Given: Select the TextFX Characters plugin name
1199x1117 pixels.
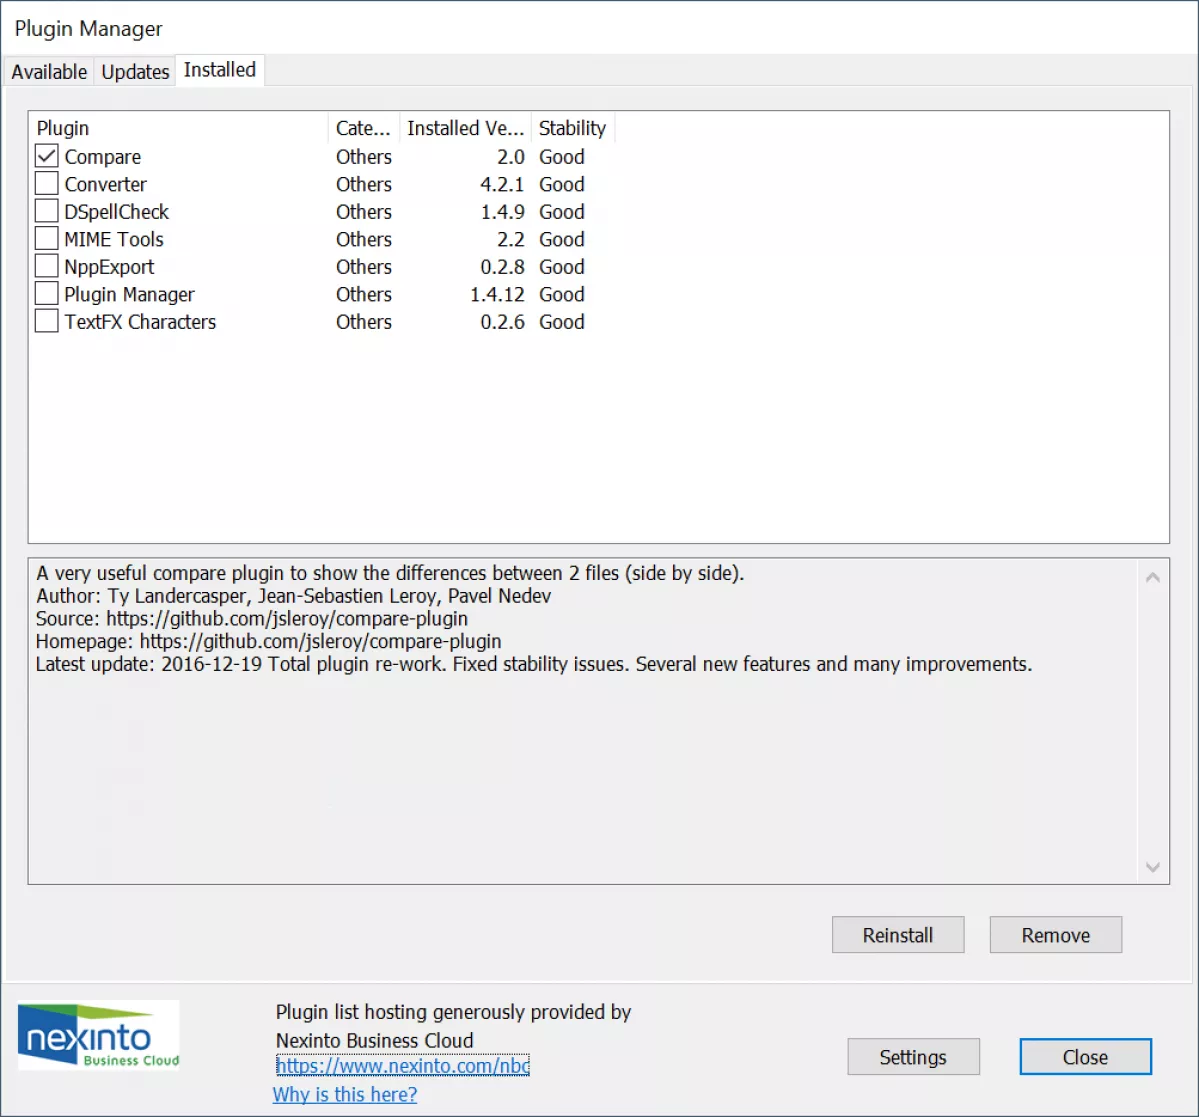Looking at the screenshot, I should [140, 322].
